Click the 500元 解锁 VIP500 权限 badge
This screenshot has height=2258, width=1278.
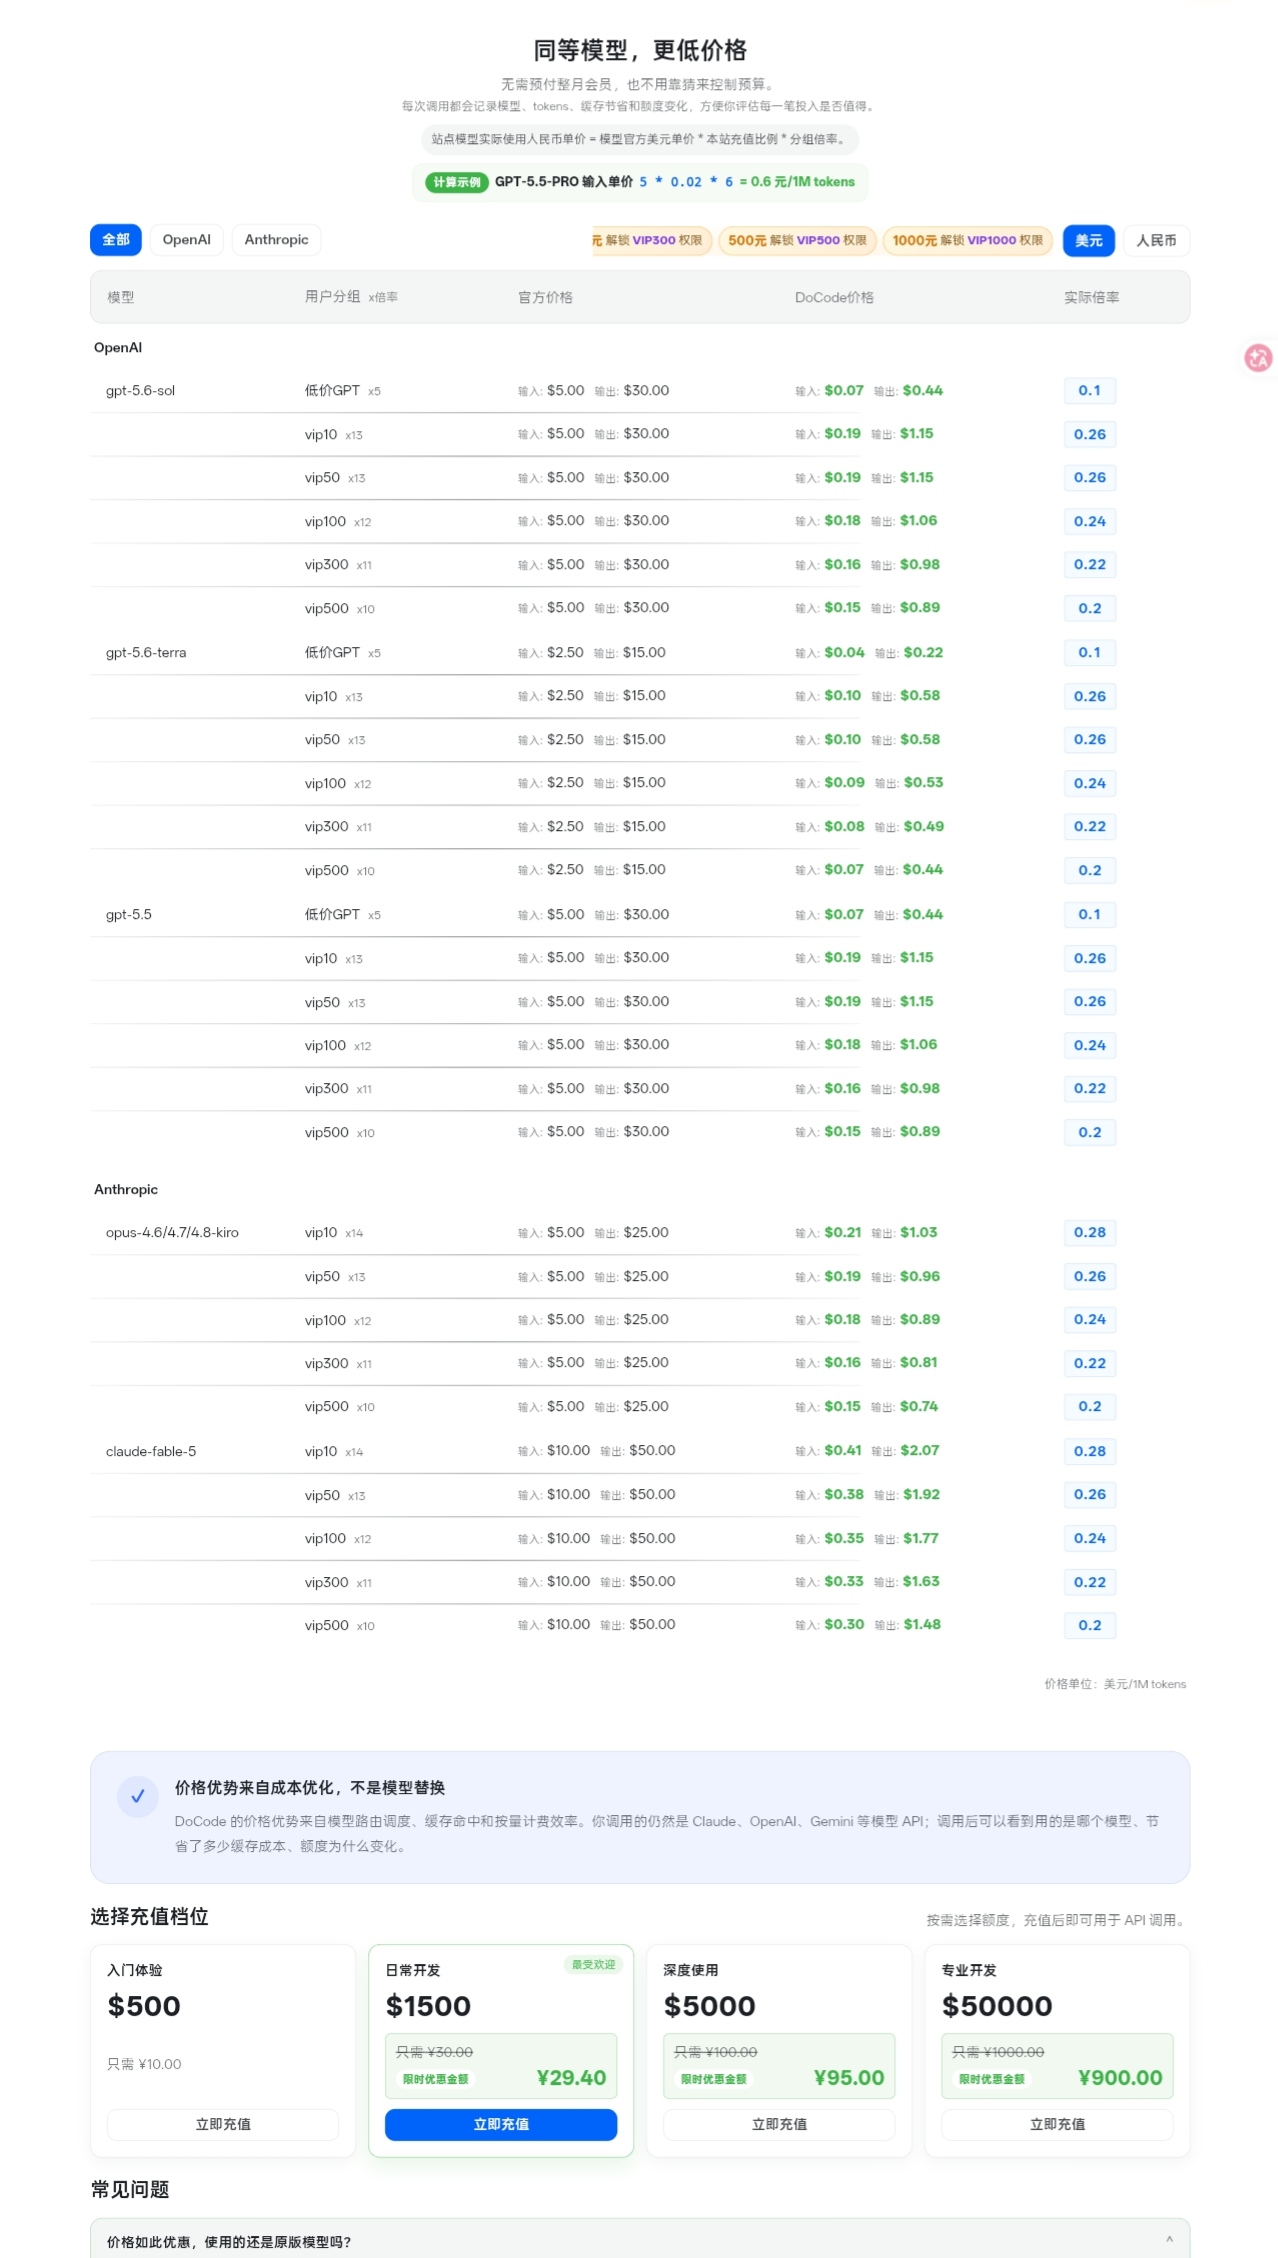click(x=798, y=241)
